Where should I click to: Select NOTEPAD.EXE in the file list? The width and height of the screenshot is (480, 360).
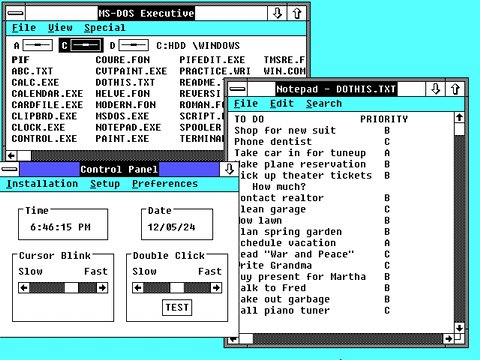pos(128,127)
